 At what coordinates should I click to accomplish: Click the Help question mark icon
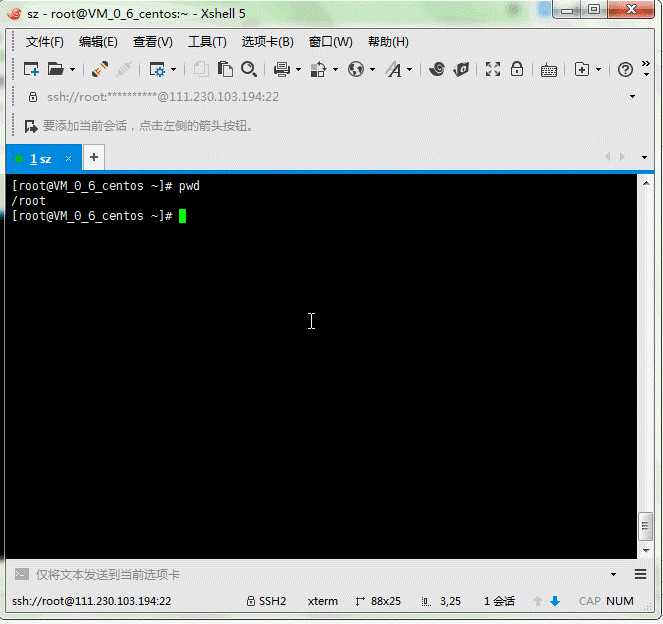[625, 69]
